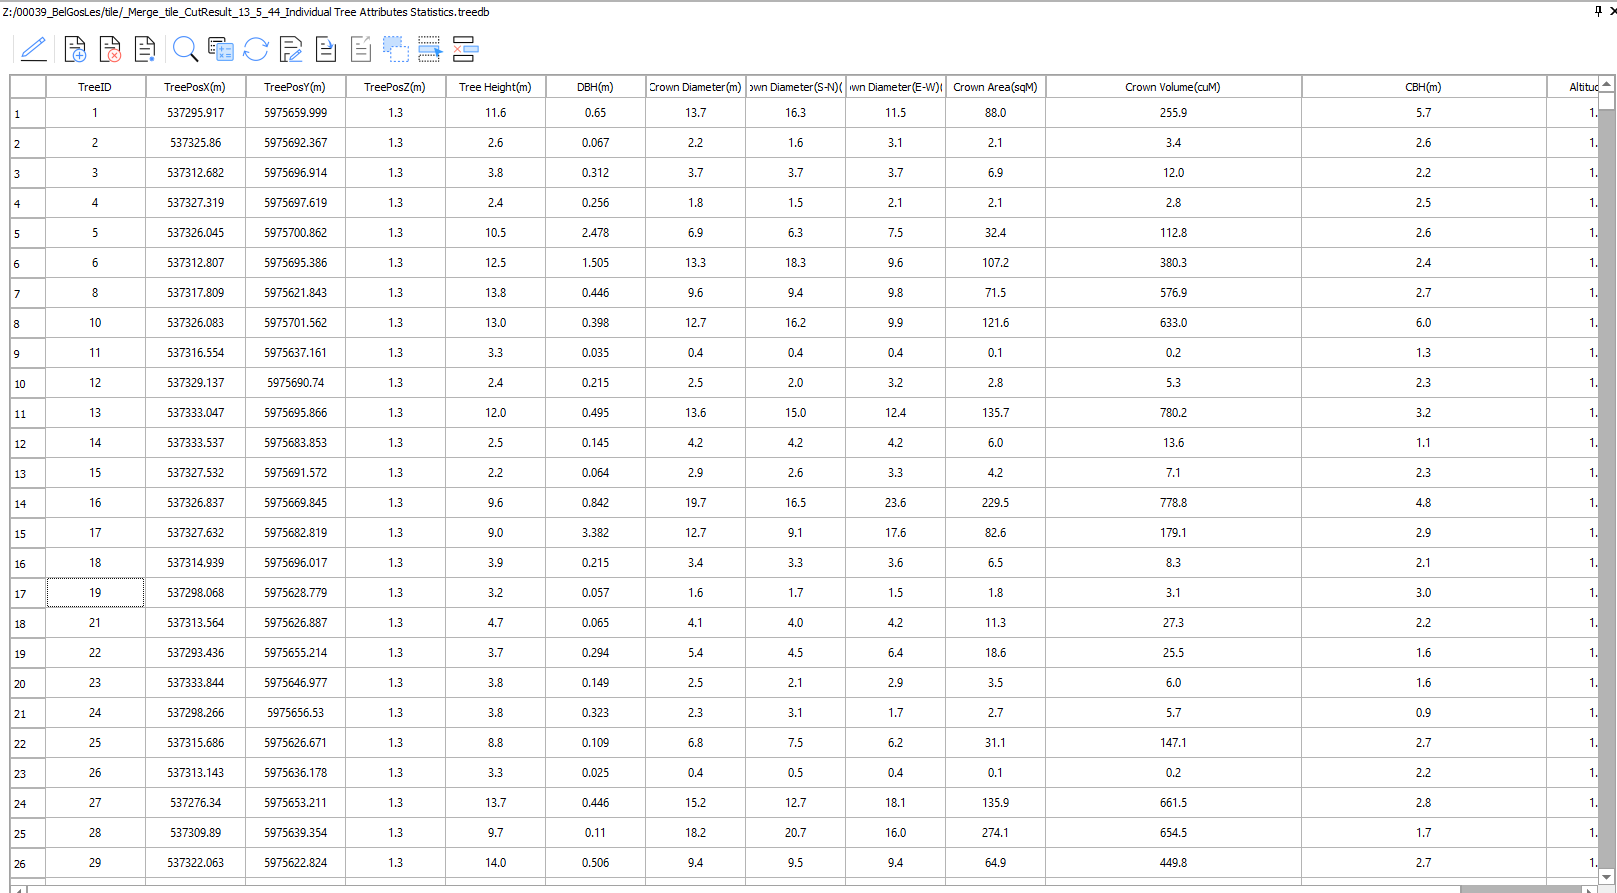Click the TreePosX(m) column header
The height and width of the screenshot is (893, 1617).
195,87
